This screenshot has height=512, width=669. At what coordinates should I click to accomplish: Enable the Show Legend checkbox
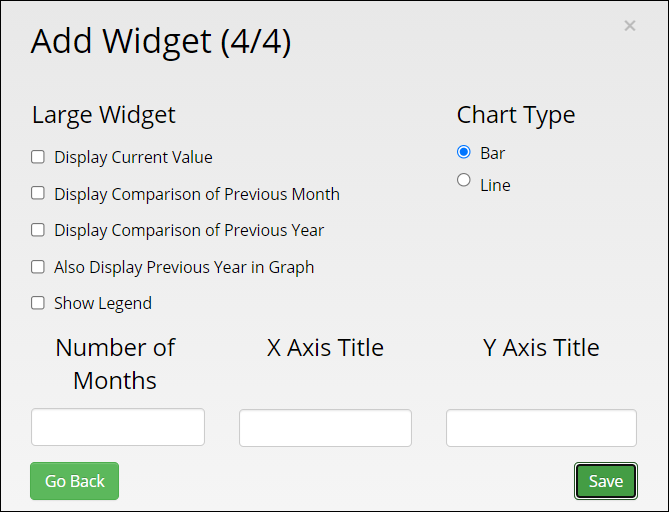pyautogui.click(x=38, y=303)
